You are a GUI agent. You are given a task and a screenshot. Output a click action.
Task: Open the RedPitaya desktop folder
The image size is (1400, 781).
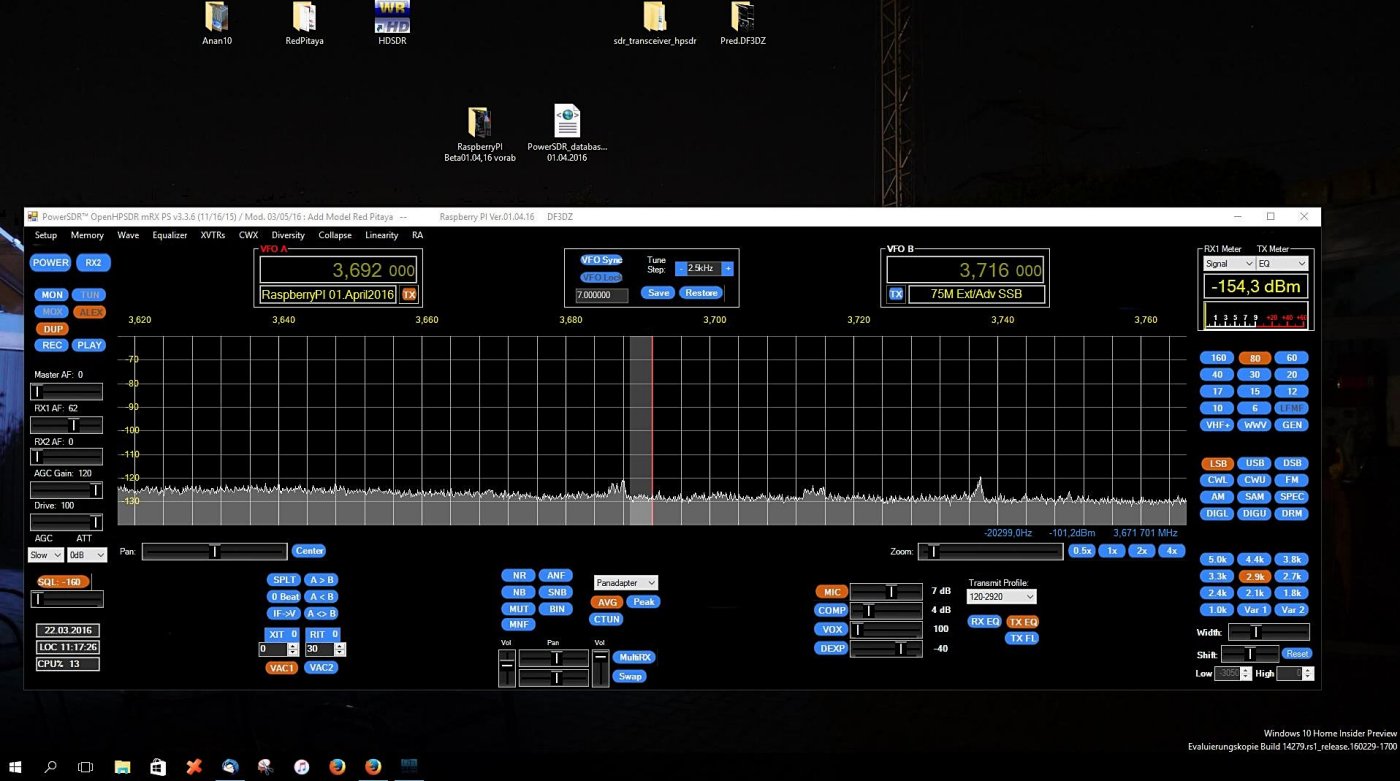[304, 24]
